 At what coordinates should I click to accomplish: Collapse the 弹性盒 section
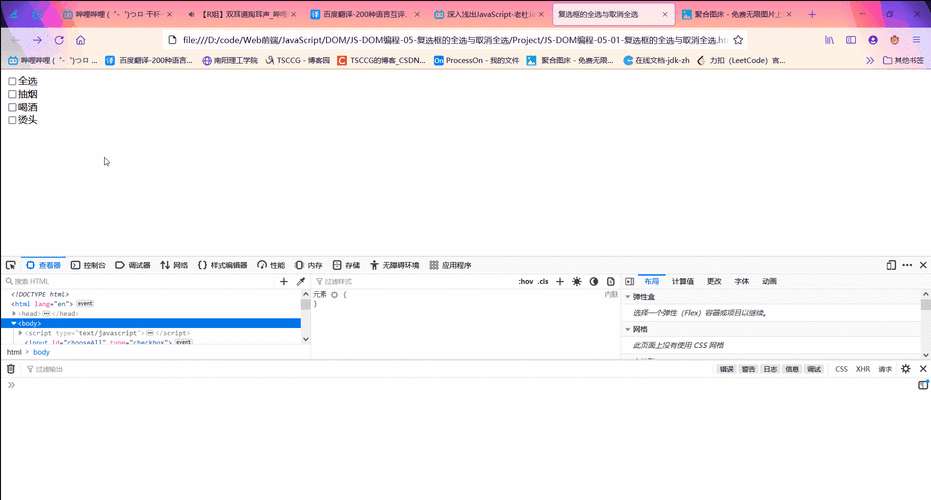coord(628,297)
